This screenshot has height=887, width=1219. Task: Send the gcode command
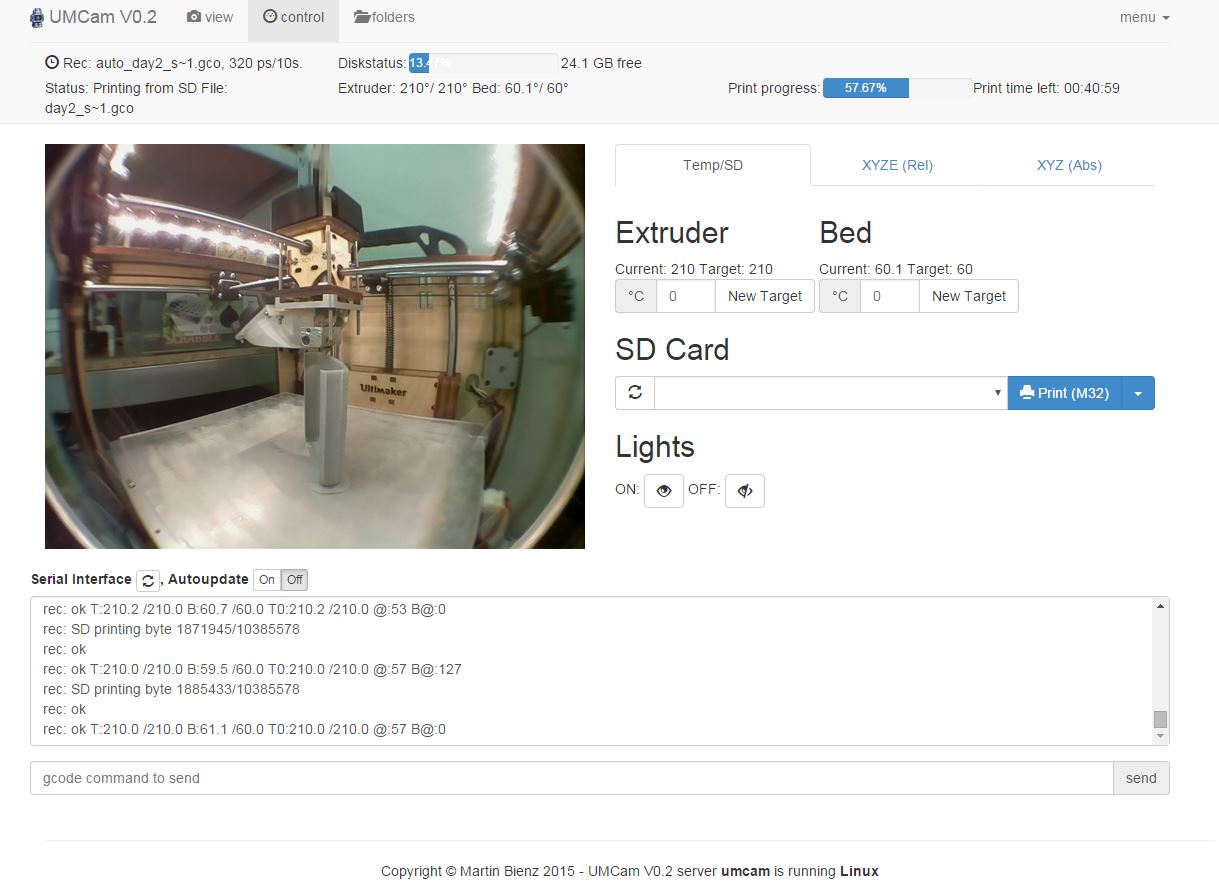[1141, 778]
